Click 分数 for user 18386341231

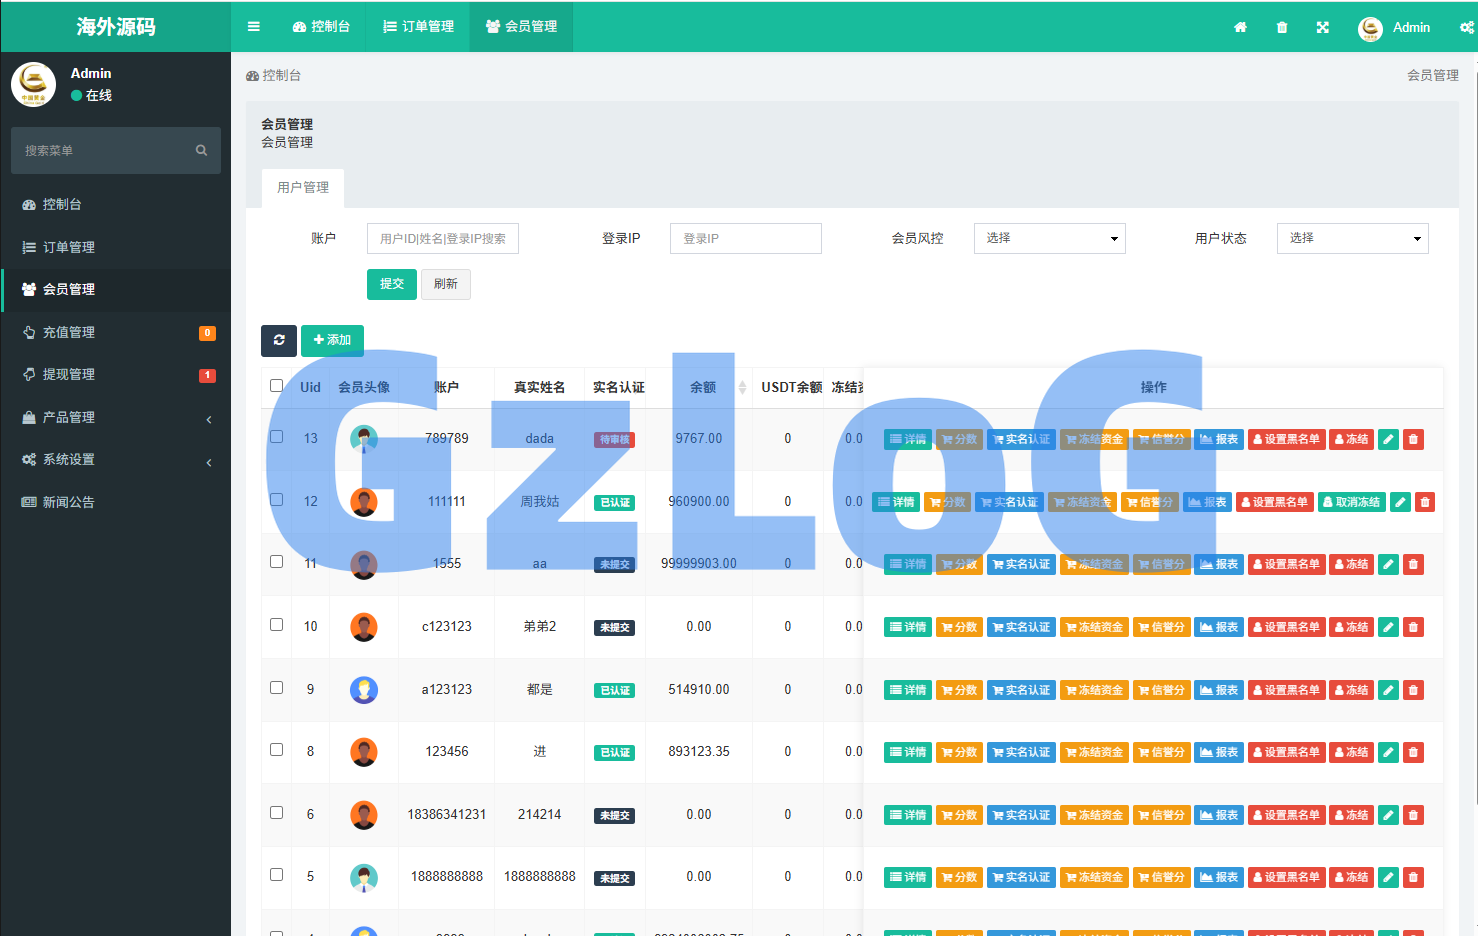959,815
